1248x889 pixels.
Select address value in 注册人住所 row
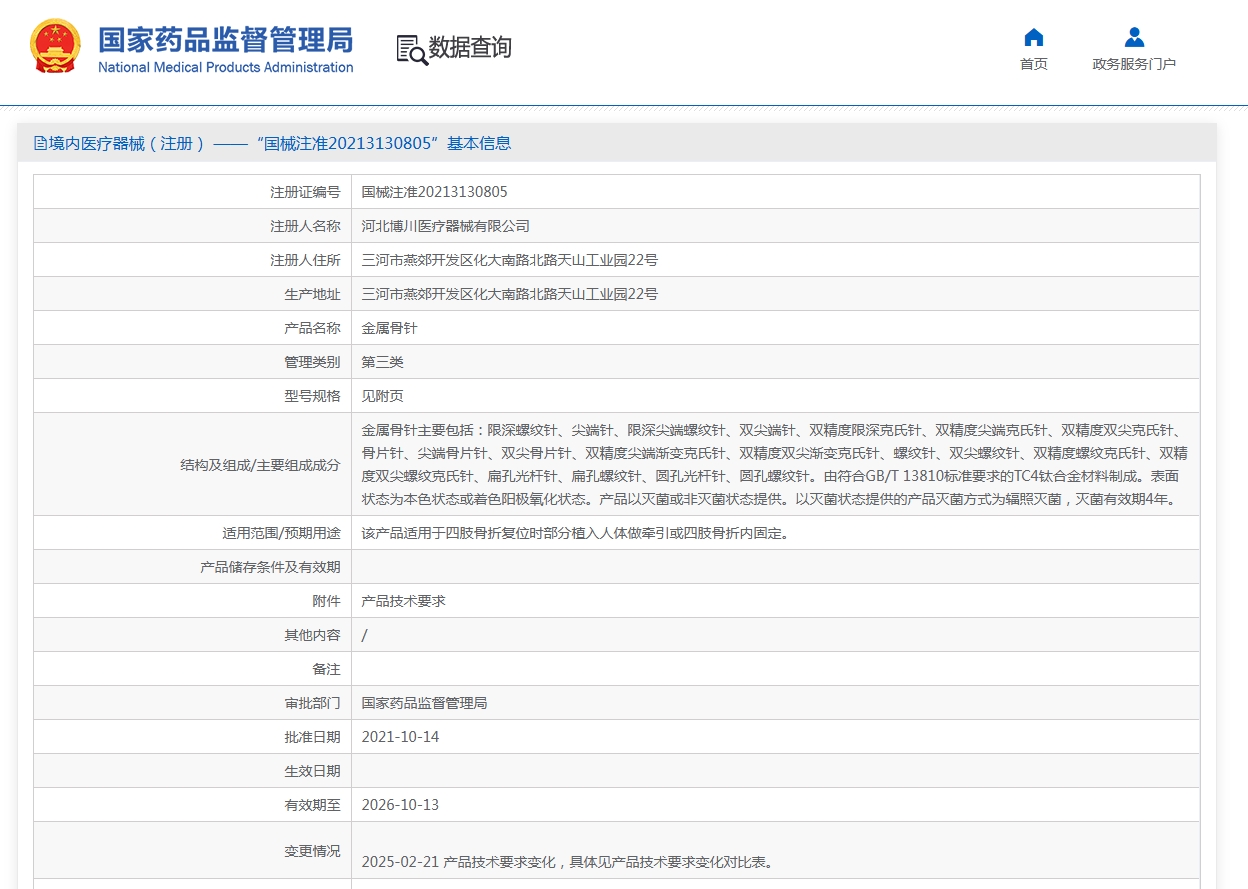tap(510, 260)
